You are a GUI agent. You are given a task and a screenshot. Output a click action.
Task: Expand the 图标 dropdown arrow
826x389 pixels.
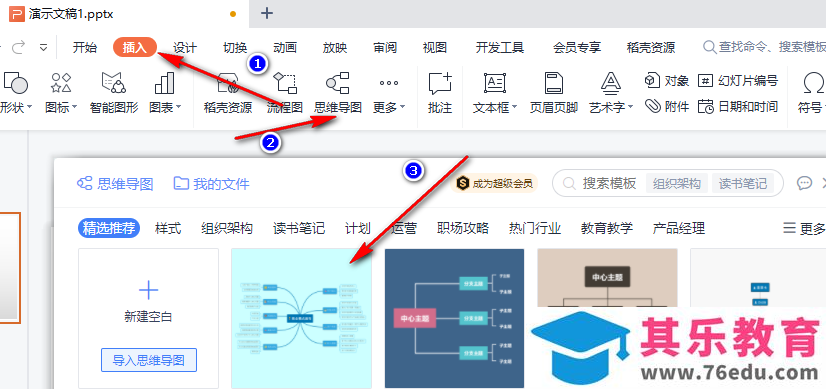(74, 108)
